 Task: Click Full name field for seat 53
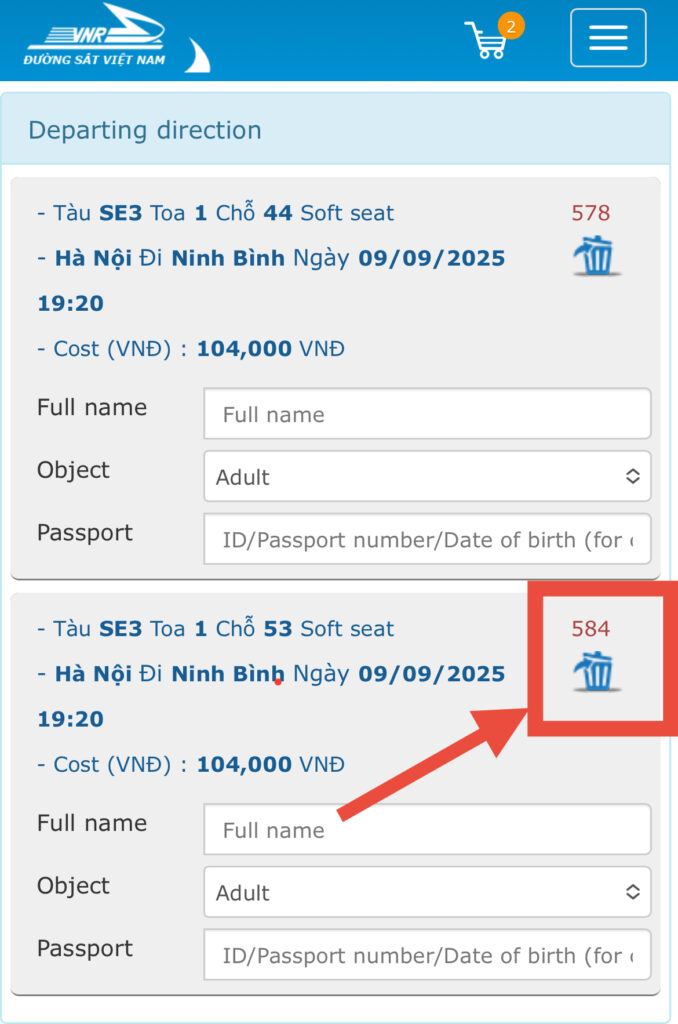427,830
